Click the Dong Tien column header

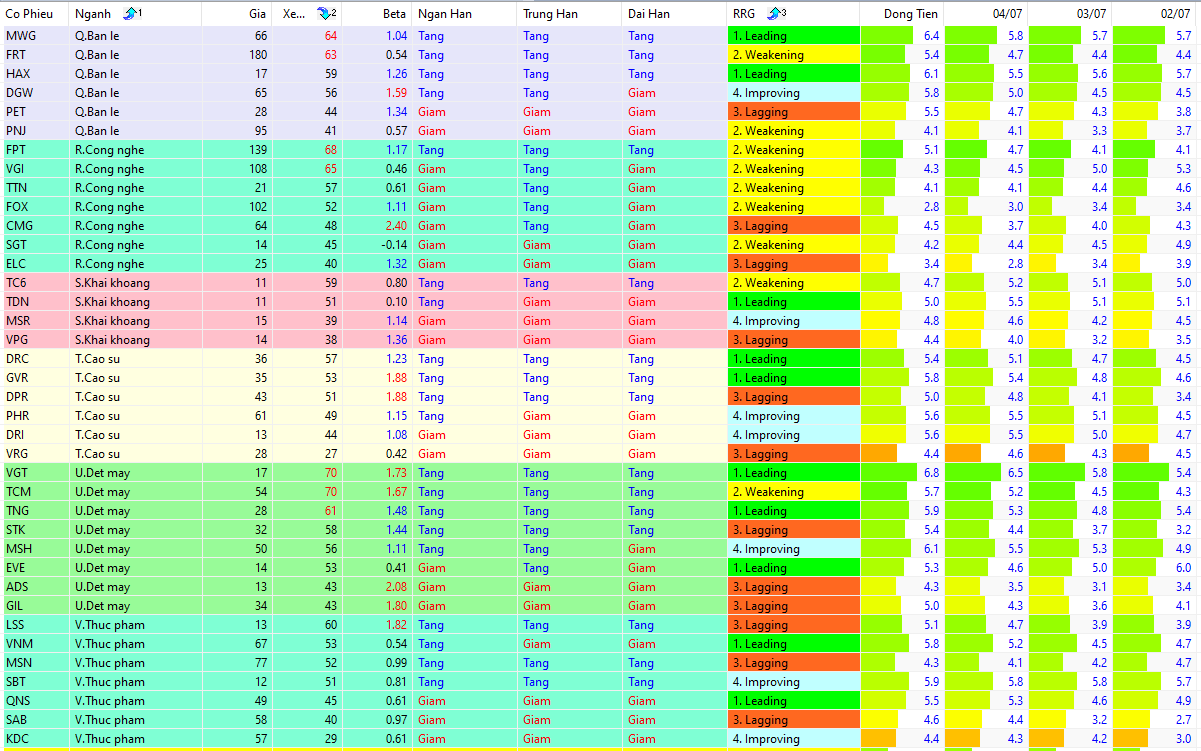coord(911,14)
